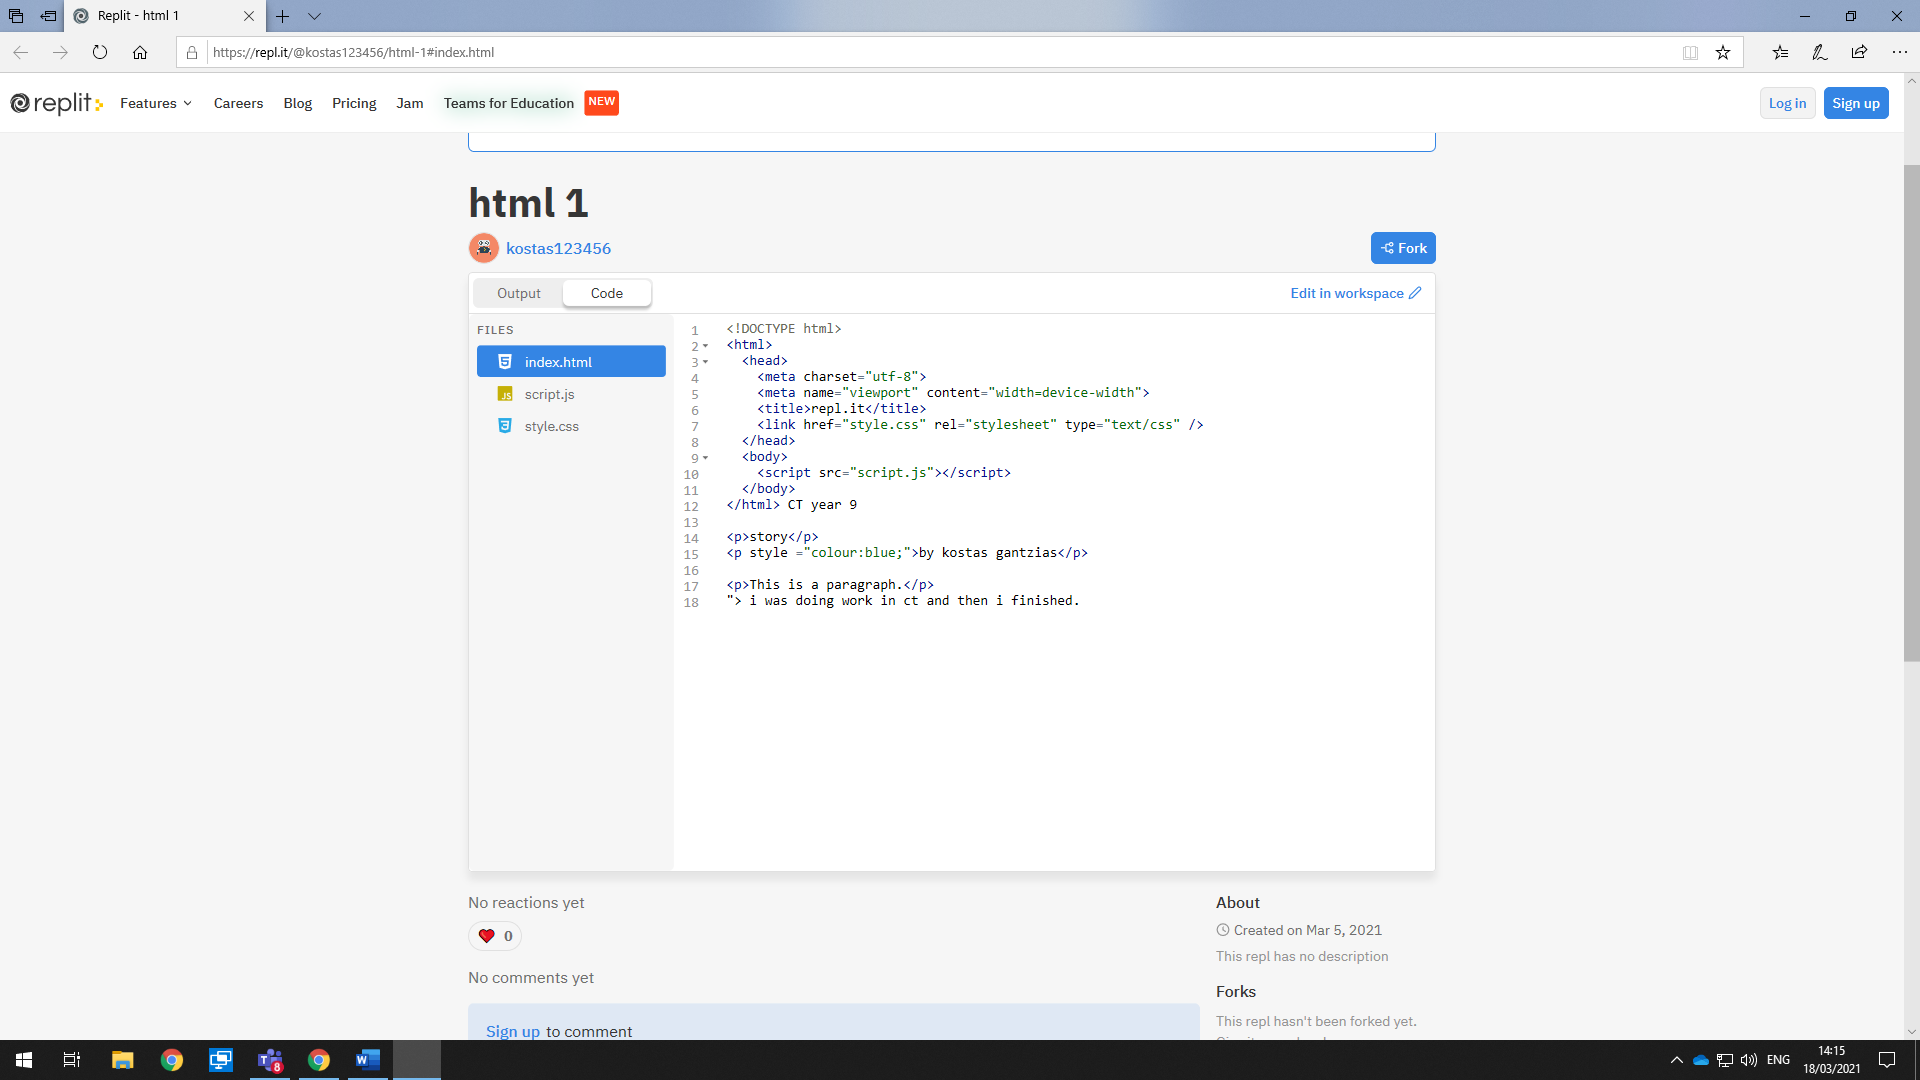Click the Add notes pen icon
Image resolution: width=1920 pixels, height=1080 pixels.
pyautogui.click(x=1820, y=52)
